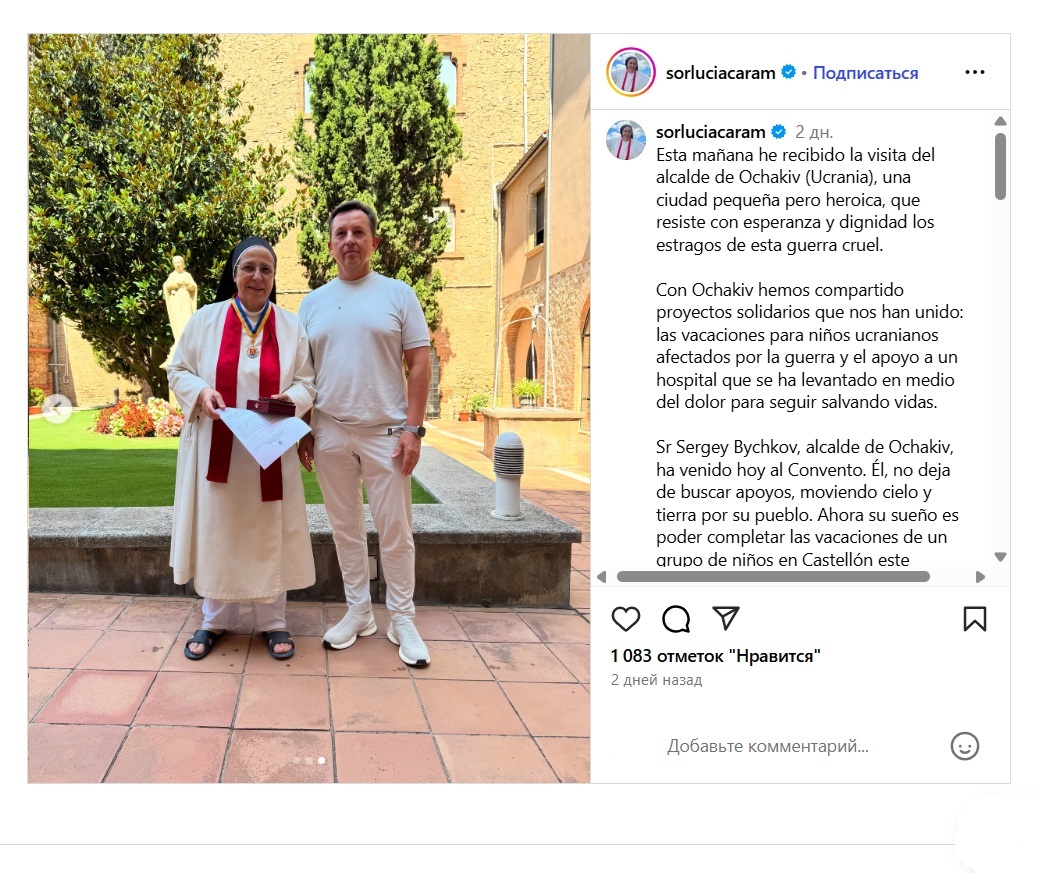The width and height of the screenshot is (1038, 873).
Task: Open sorluciacaram username in post header
Action: click(x=720, y=73)
